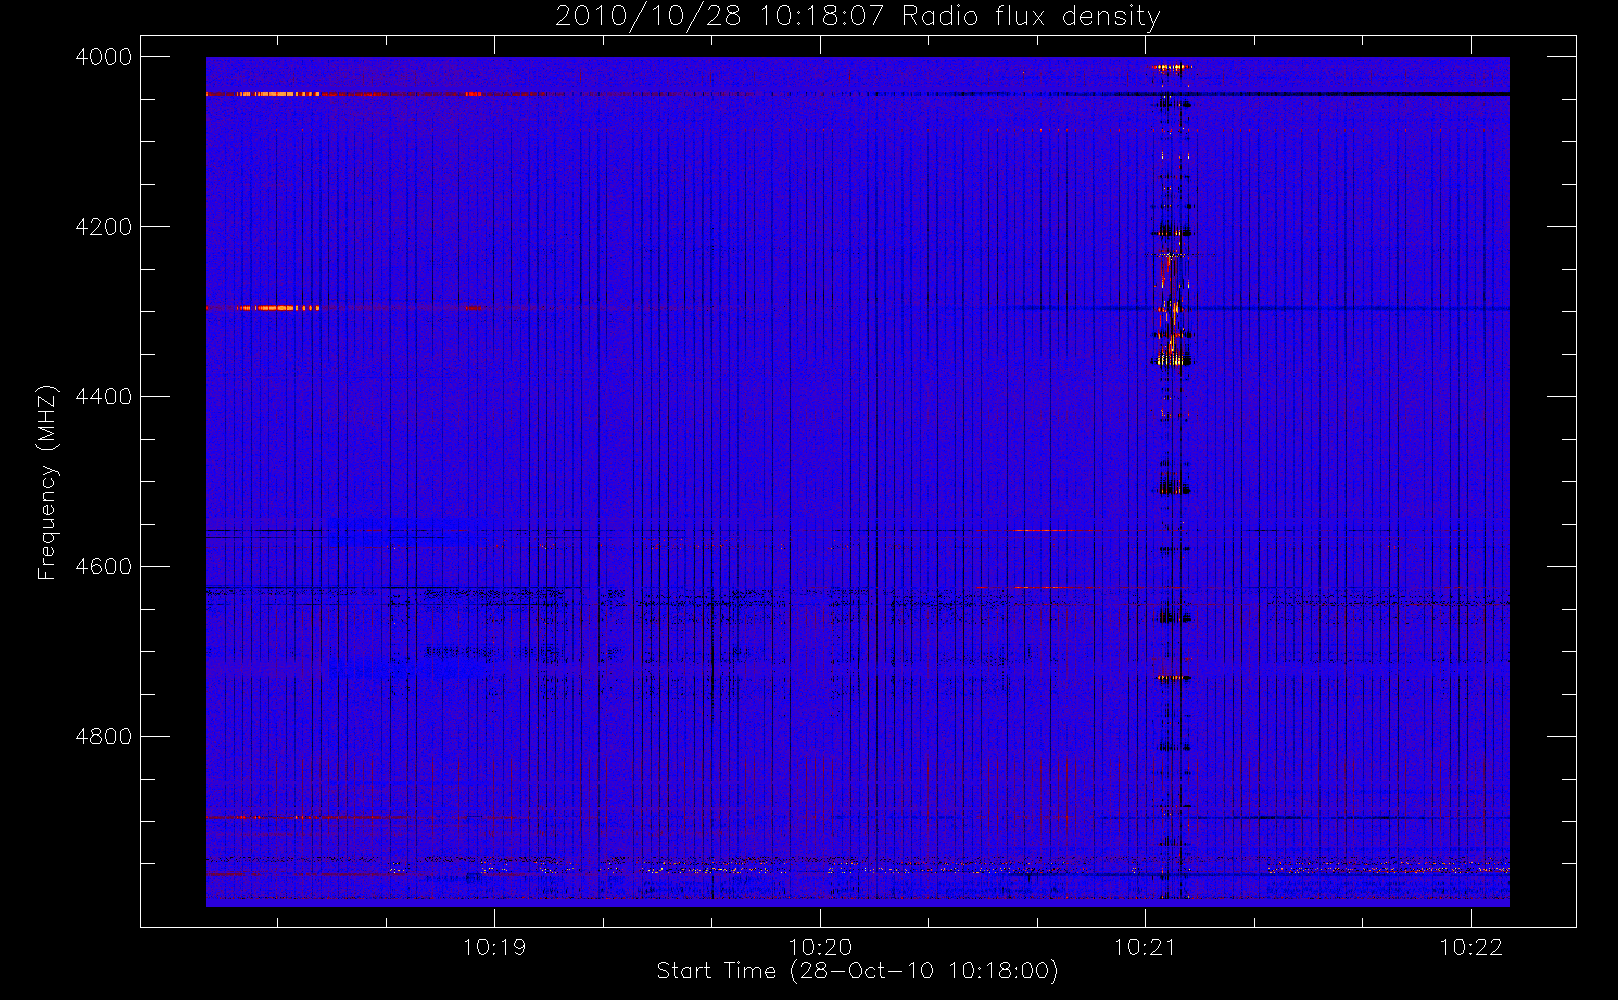
Task: Click the 4800 frequency tick label
Action: (x=104, y=737)
